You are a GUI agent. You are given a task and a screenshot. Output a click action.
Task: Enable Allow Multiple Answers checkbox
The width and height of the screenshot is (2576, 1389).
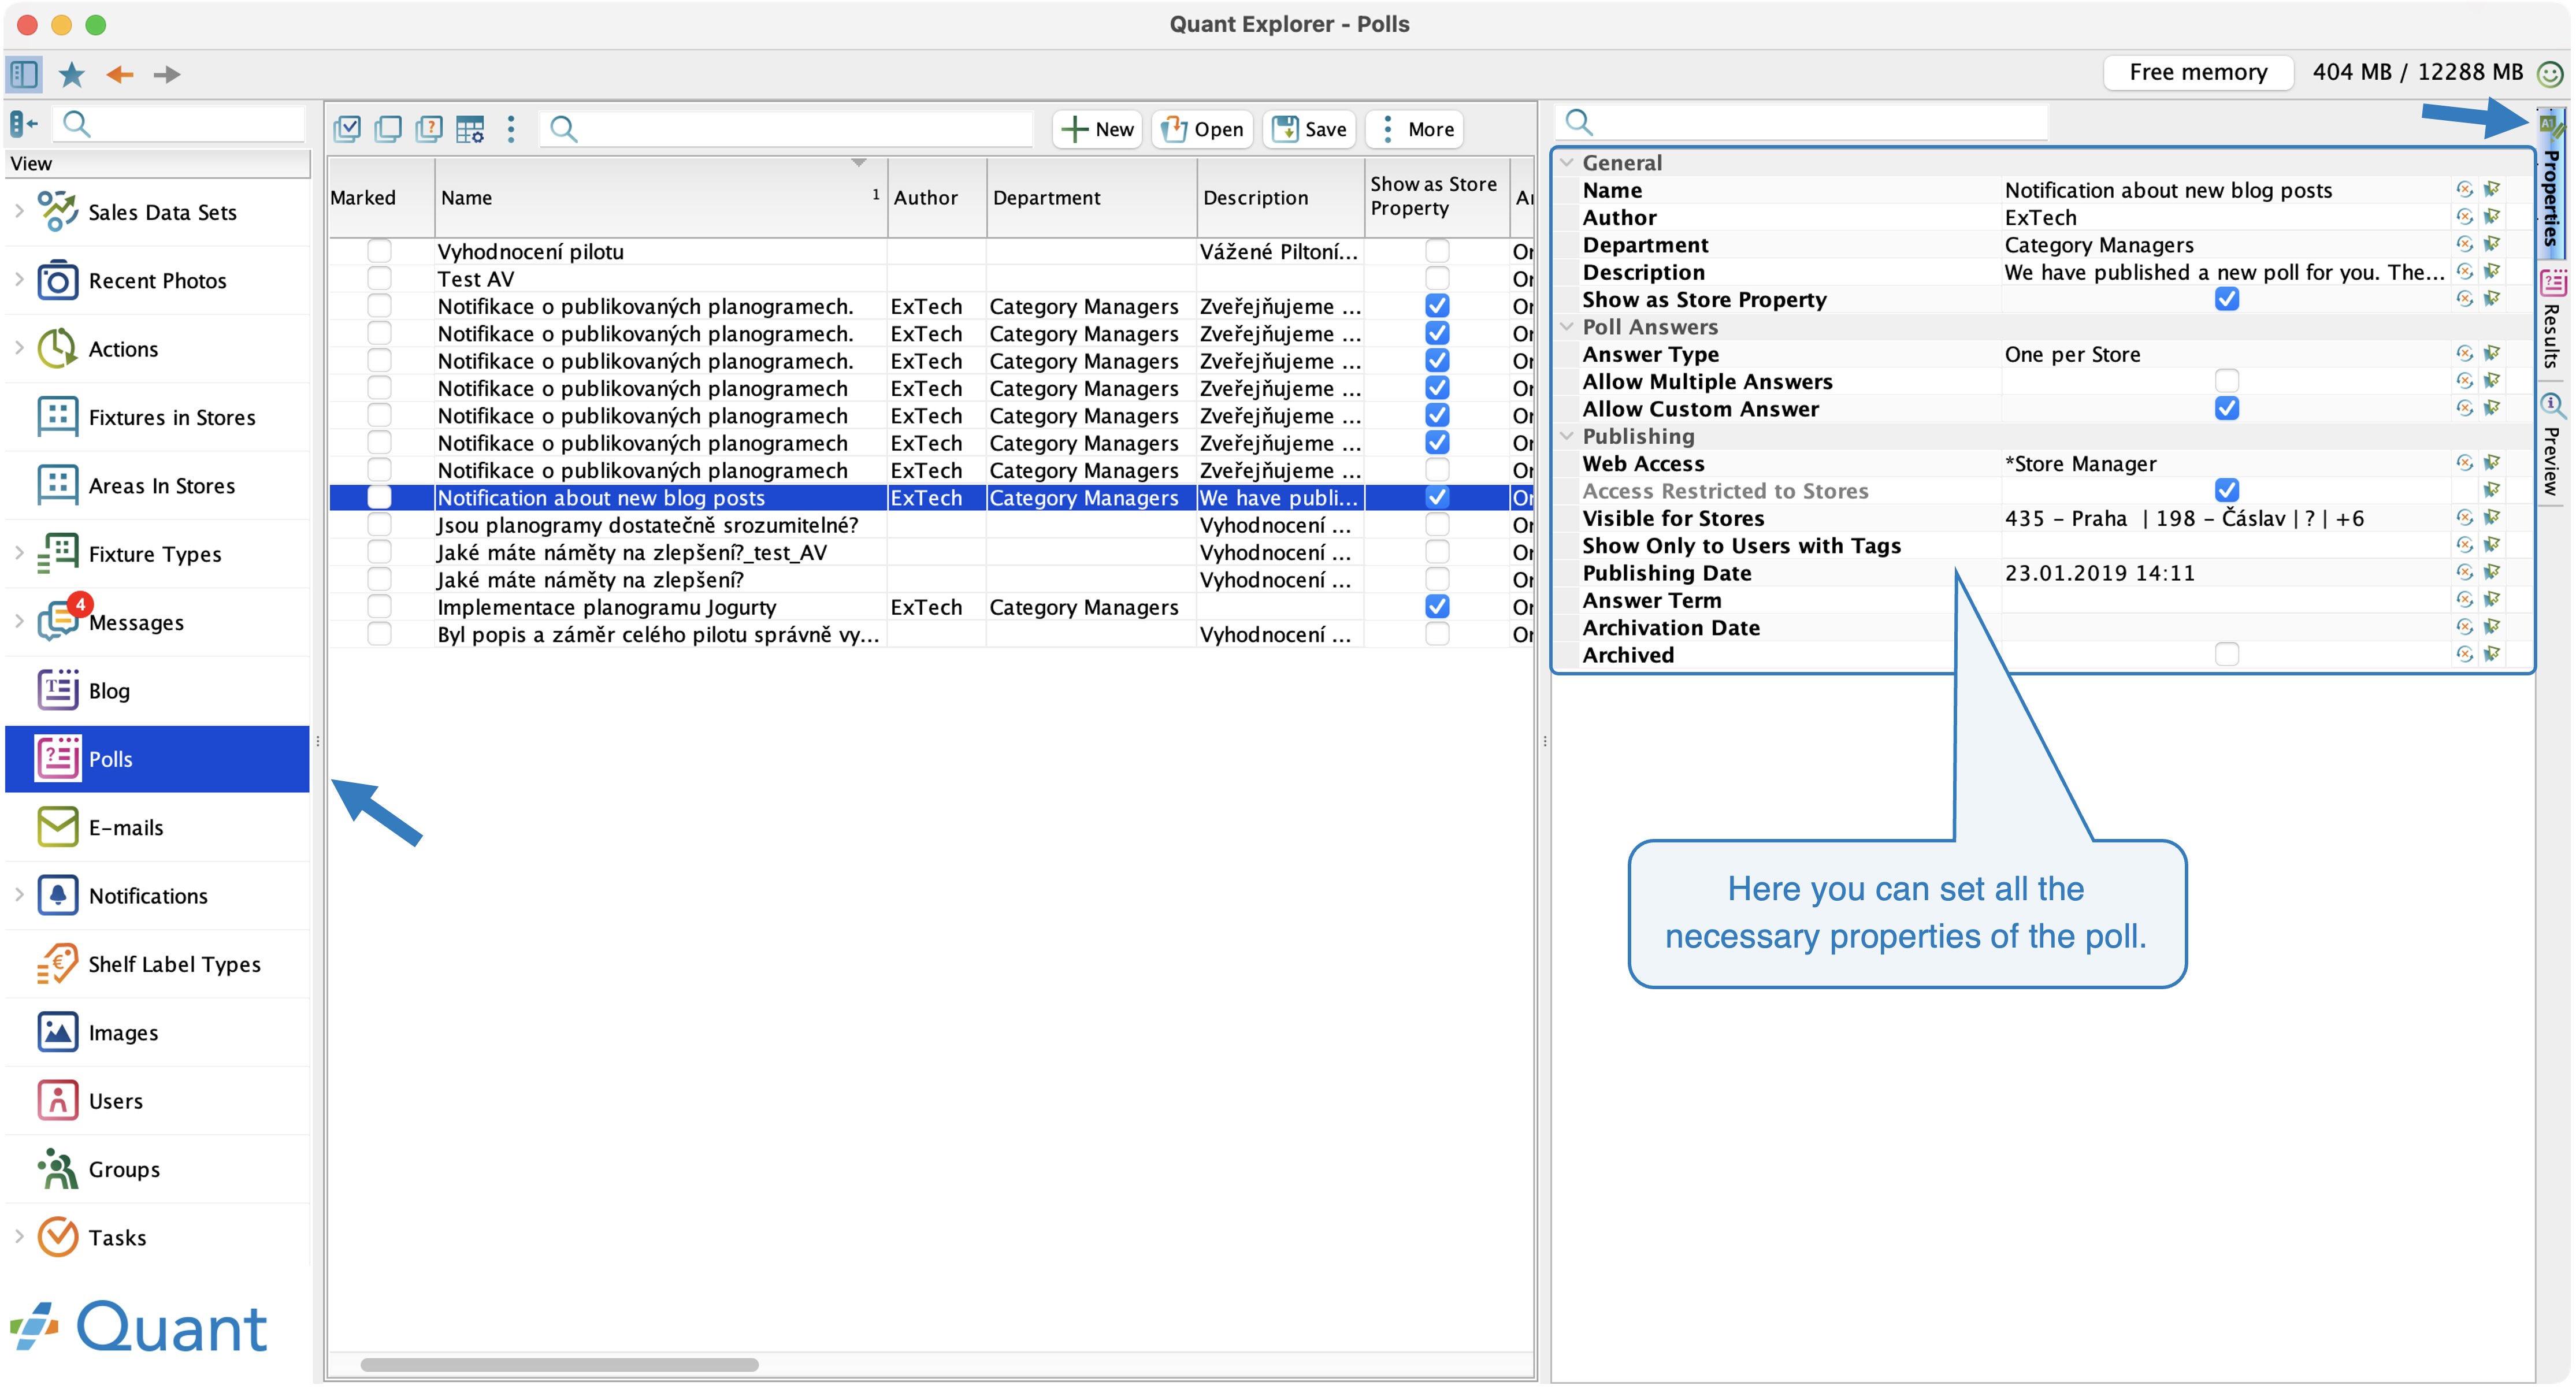2226,381
